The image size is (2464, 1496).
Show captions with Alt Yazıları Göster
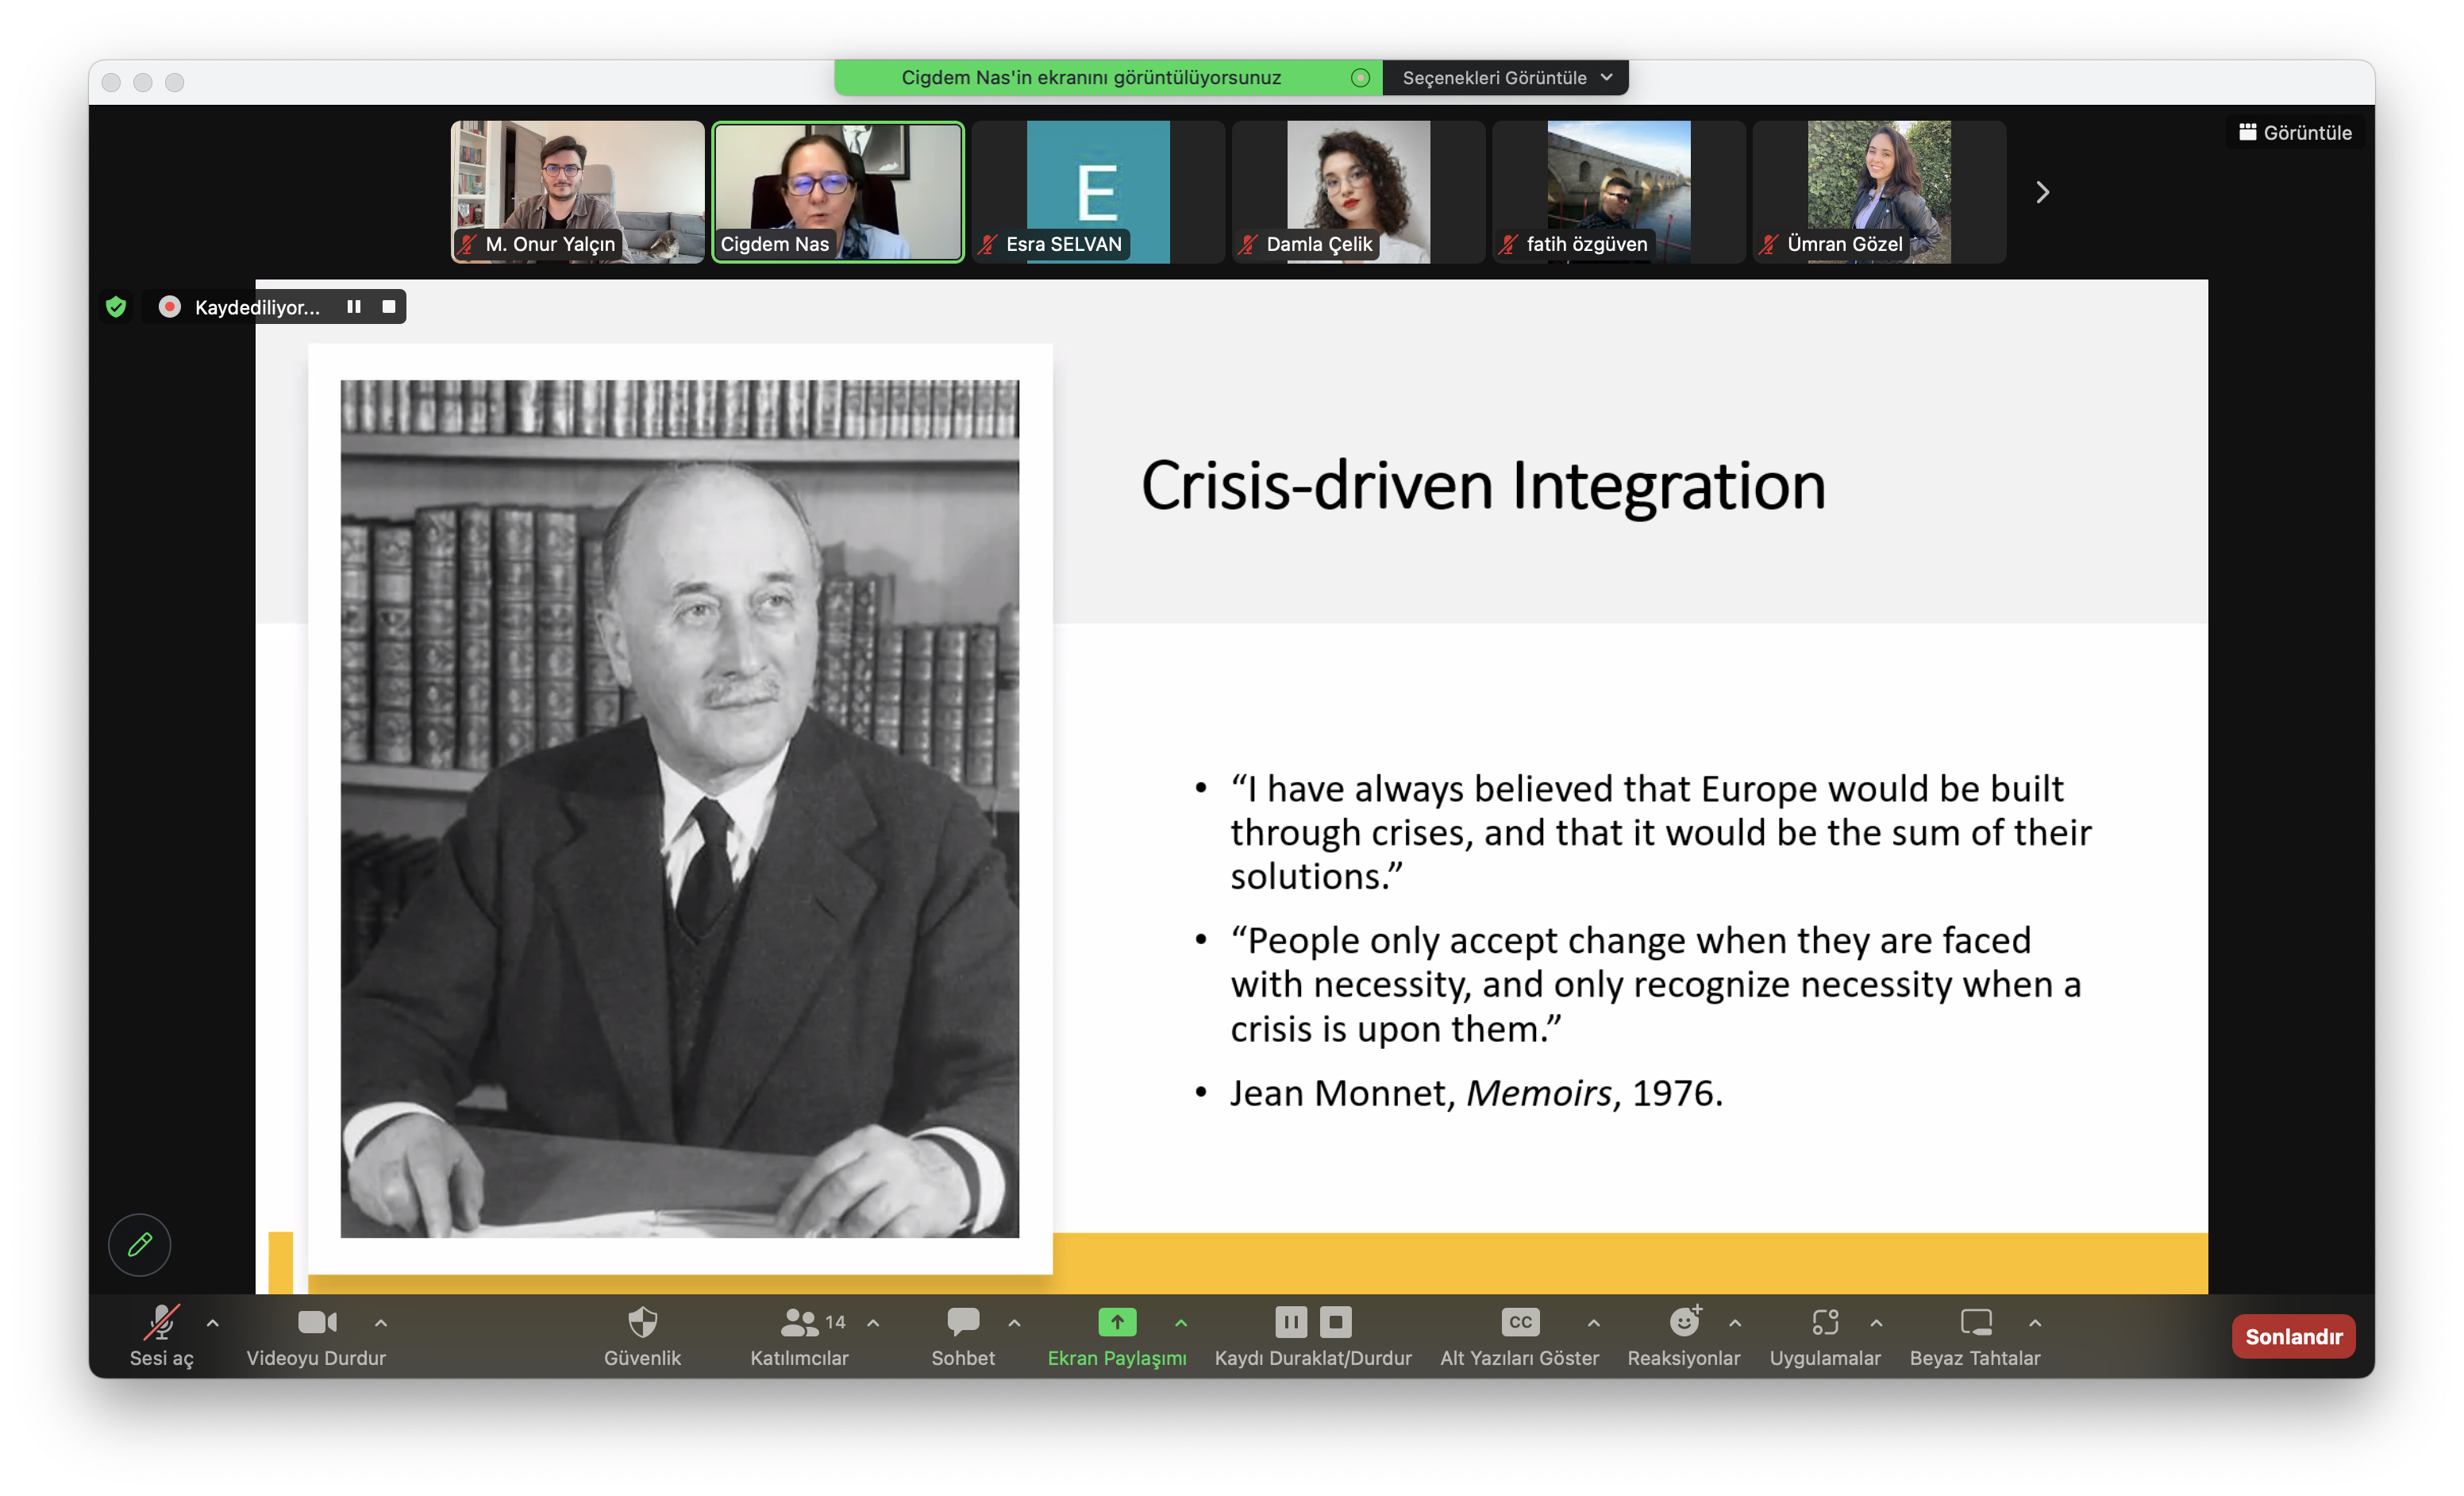coord(1519,1322)
